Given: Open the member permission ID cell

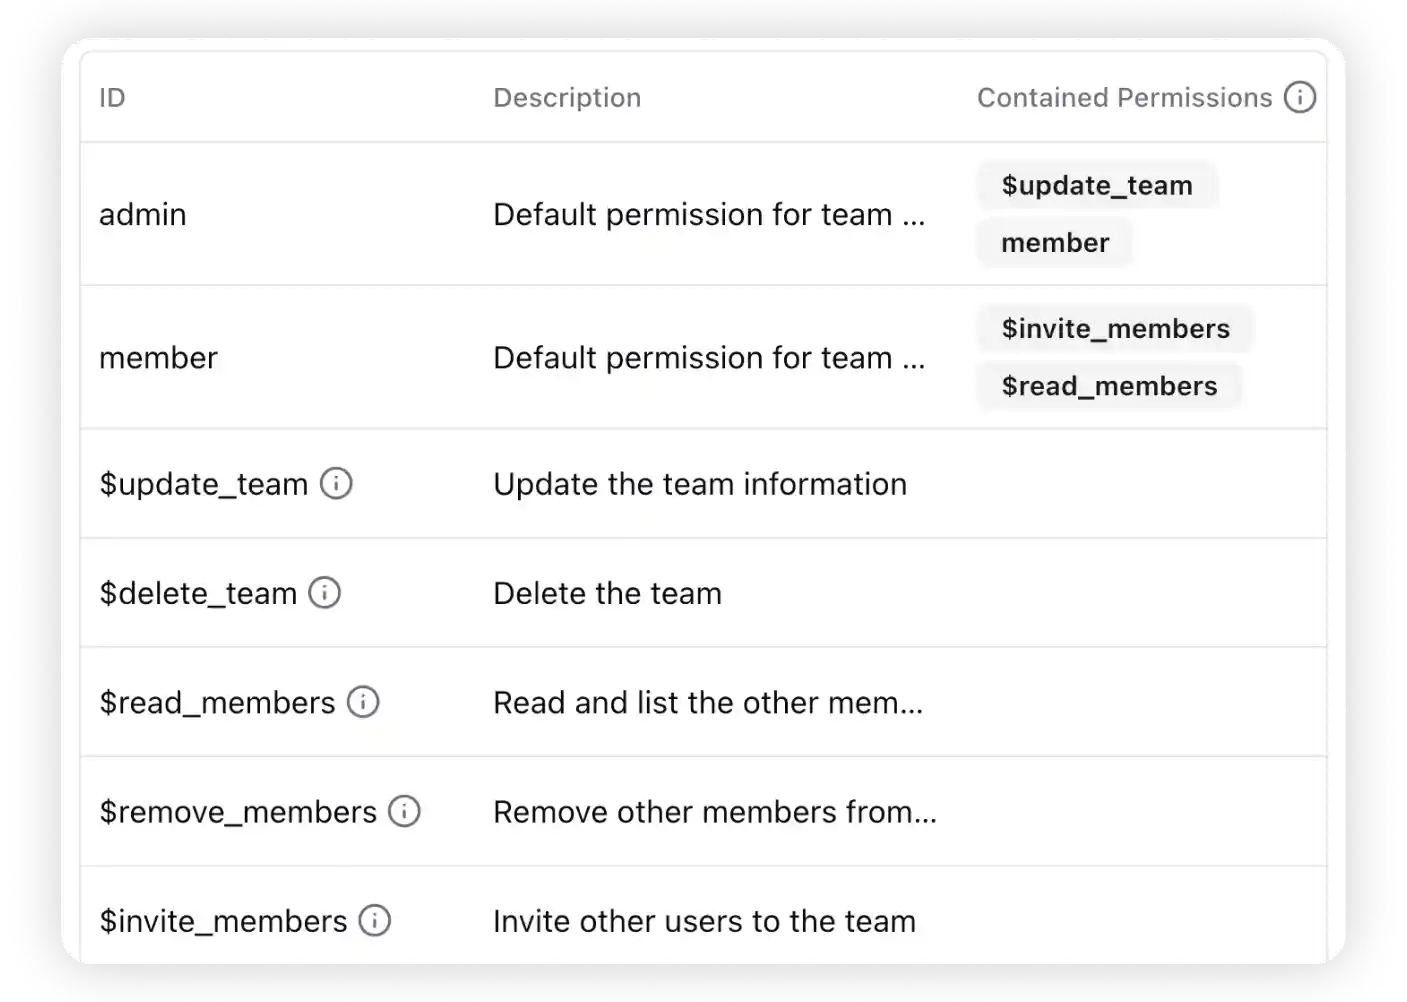Looking at the screenshot, I should click(x=158, y=358).
